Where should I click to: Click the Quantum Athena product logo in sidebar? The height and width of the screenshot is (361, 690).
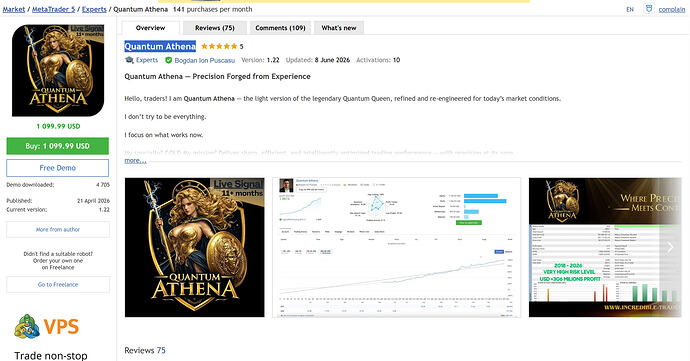pos(58,70)
